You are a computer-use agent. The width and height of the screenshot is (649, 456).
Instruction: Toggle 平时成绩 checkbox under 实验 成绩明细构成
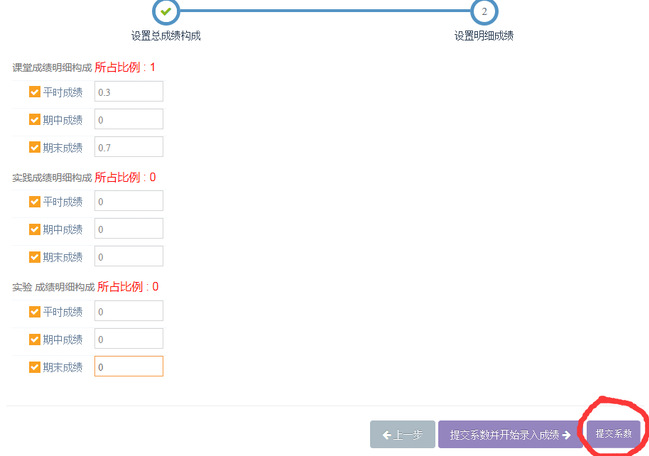[35, 311]
